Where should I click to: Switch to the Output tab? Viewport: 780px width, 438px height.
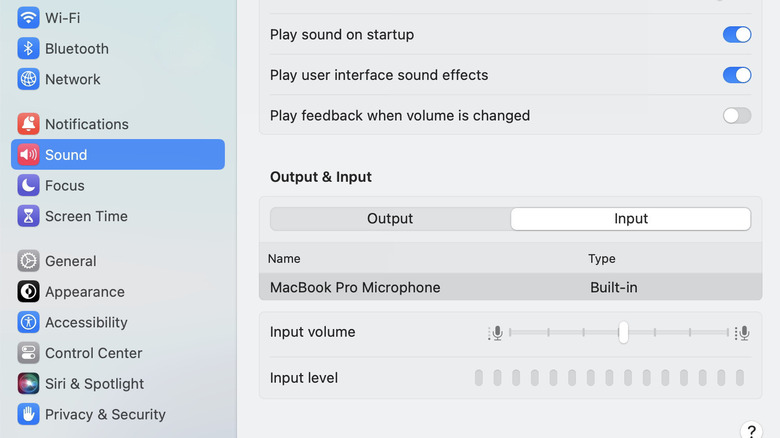coord(390,219)
